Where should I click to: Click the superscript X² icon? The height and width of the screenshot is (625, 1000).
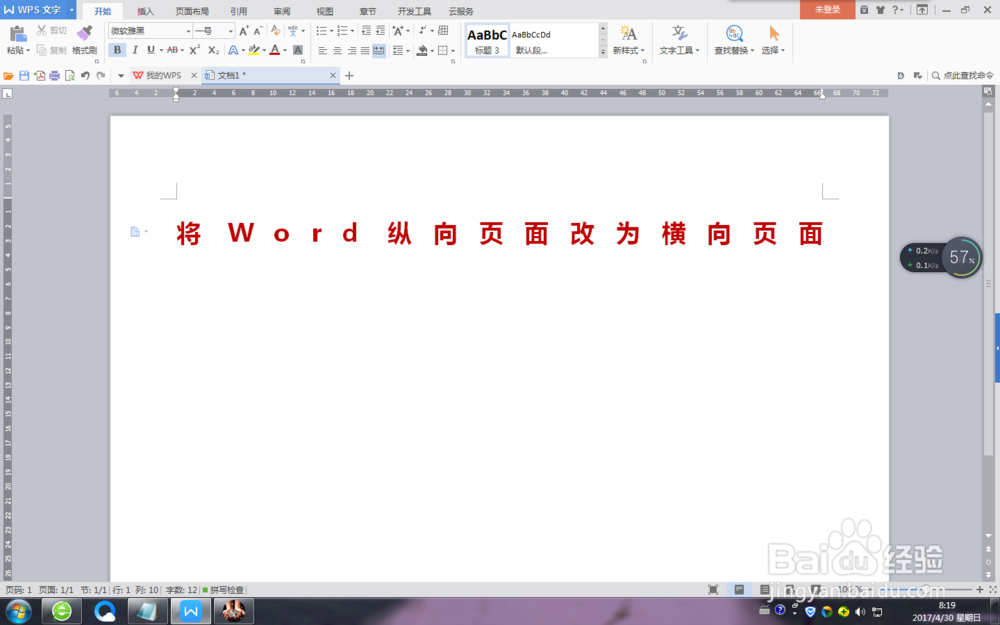[195, 49]
